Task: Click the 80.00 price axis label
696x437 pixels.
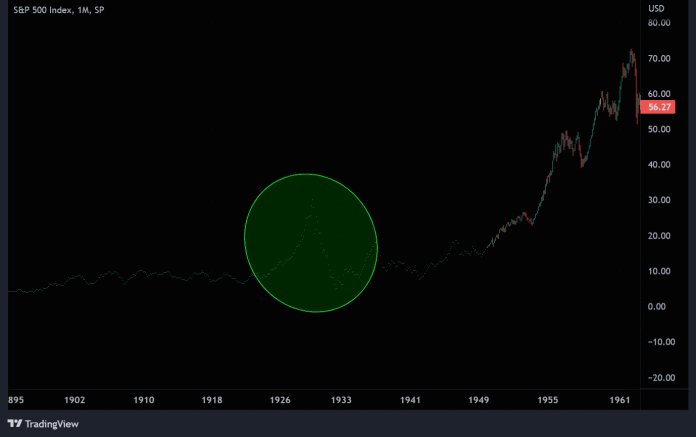Action: (659, 23)
